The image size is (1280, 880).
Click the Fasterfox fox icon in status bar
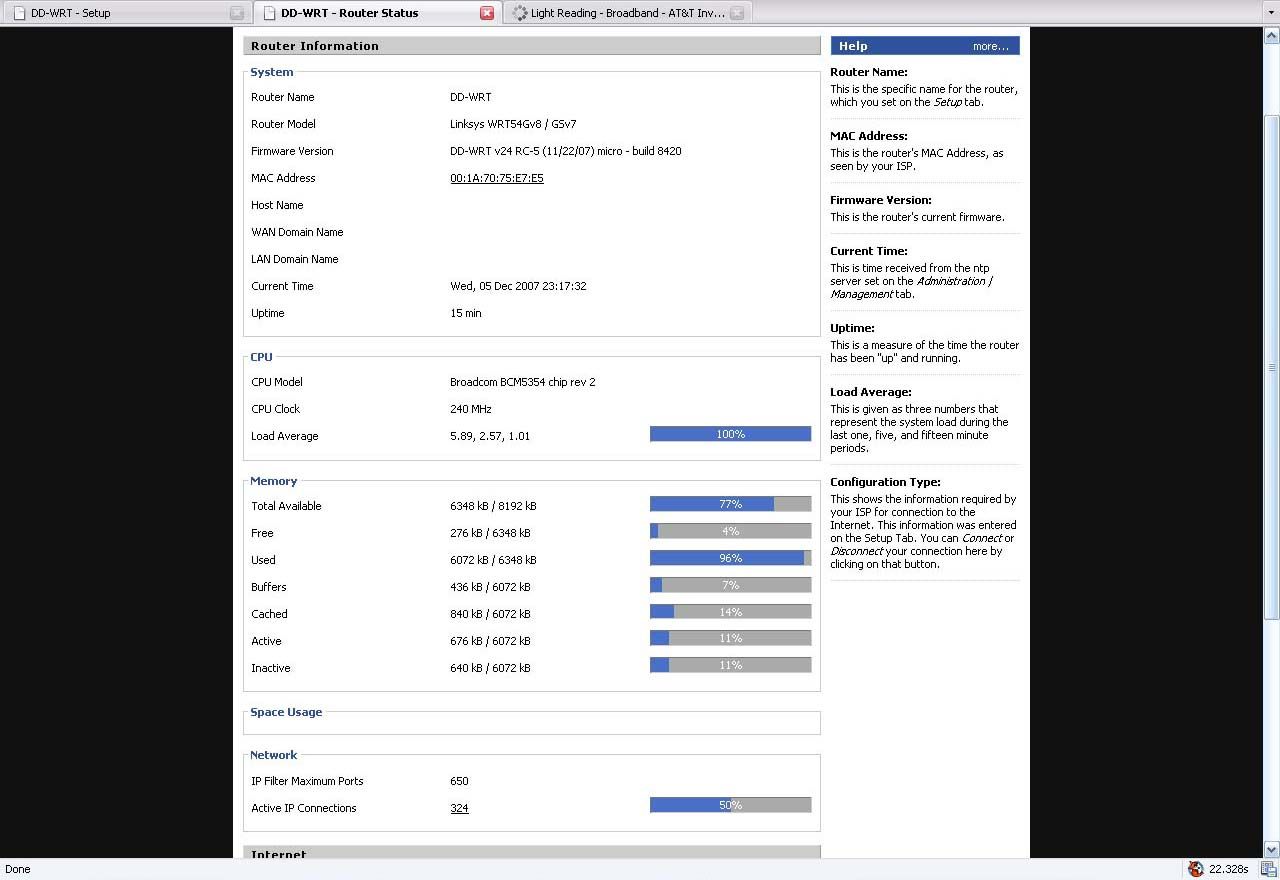[x=1195, y=869]
